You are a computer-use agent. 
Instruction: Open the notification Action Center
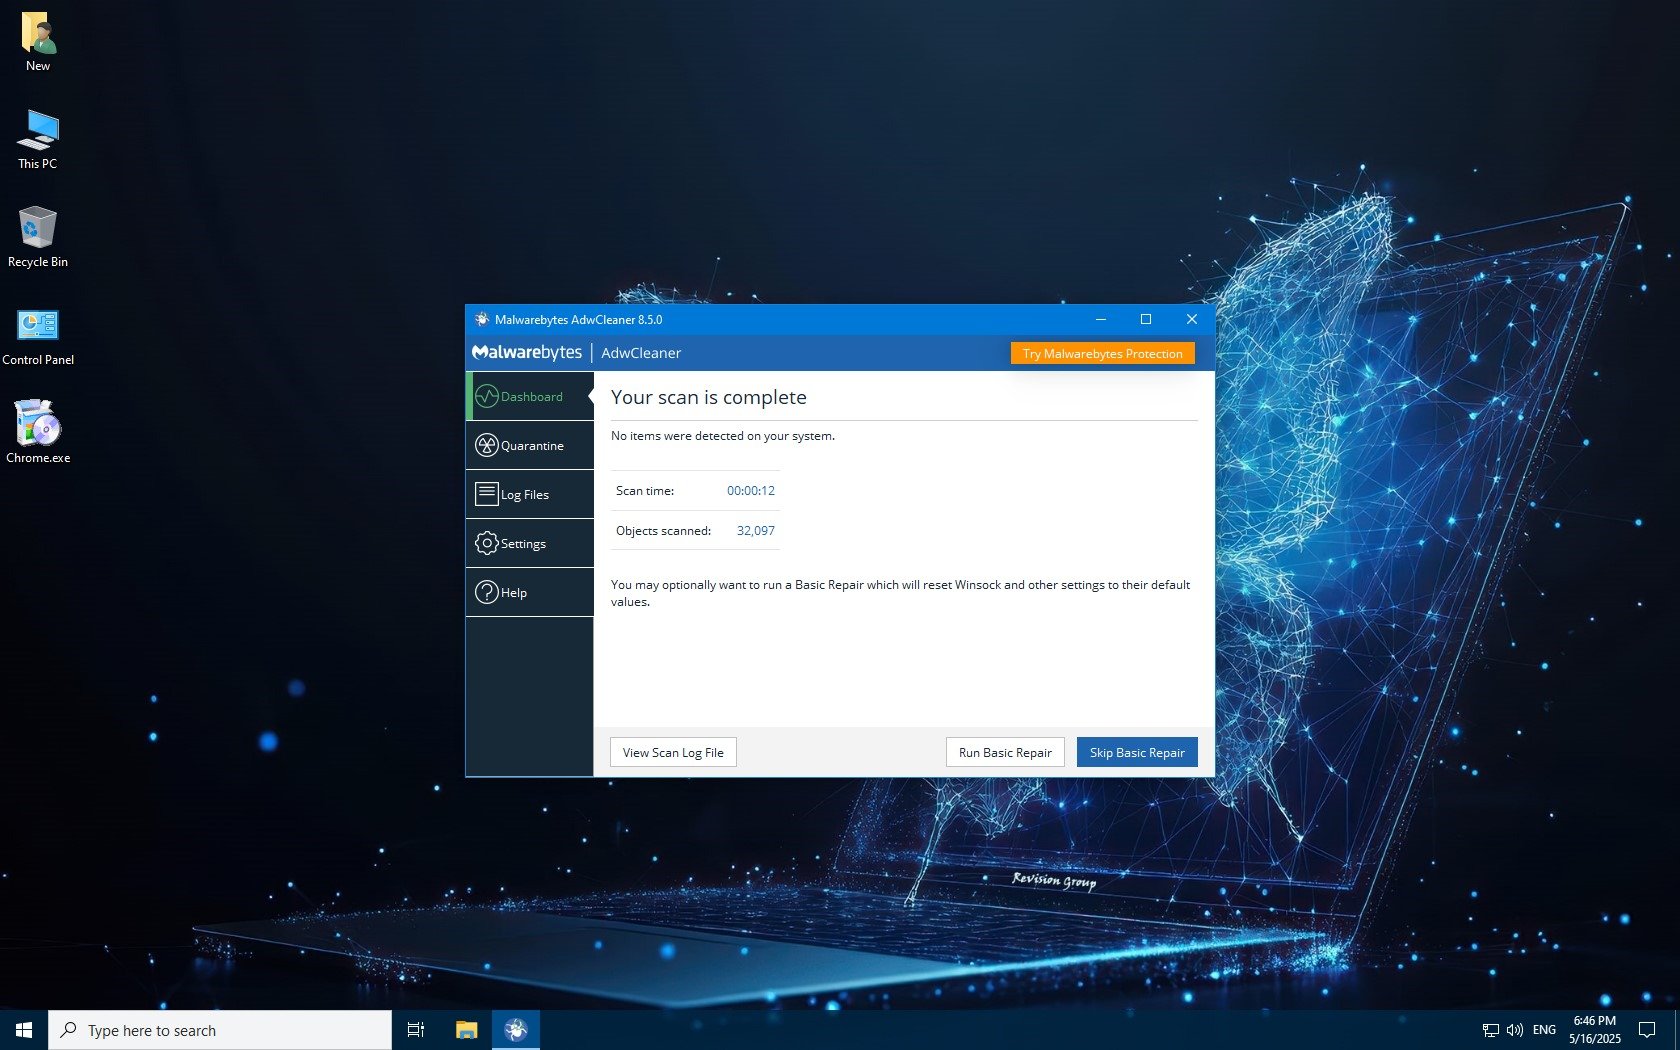click(1647, 1030)
